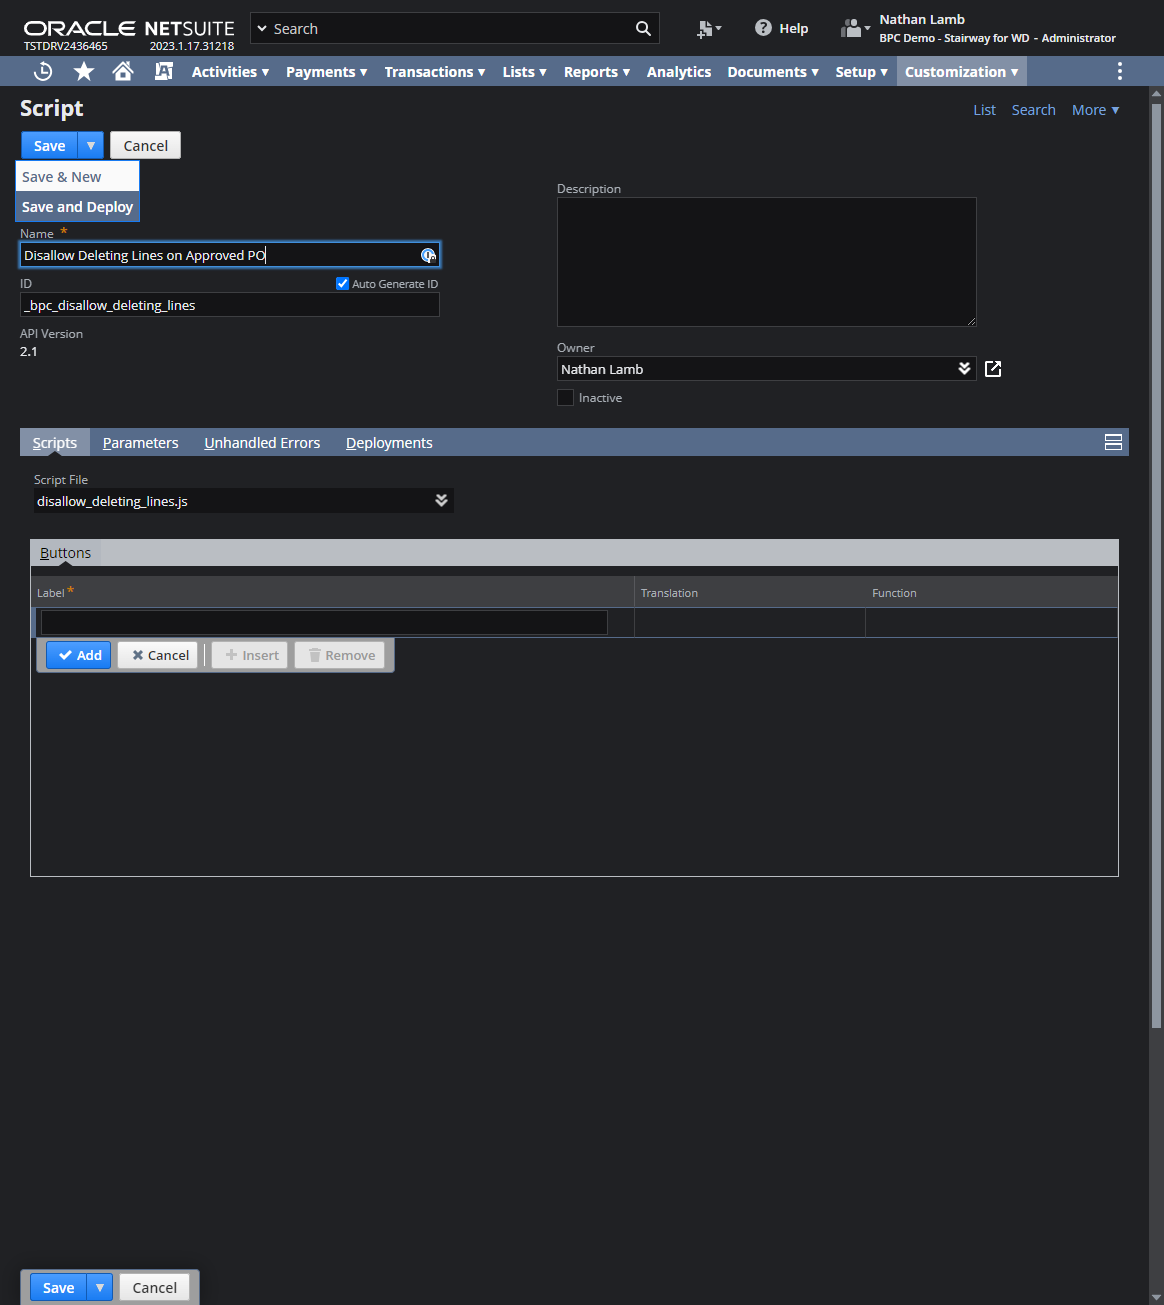Open the List link

click(984, 110)
